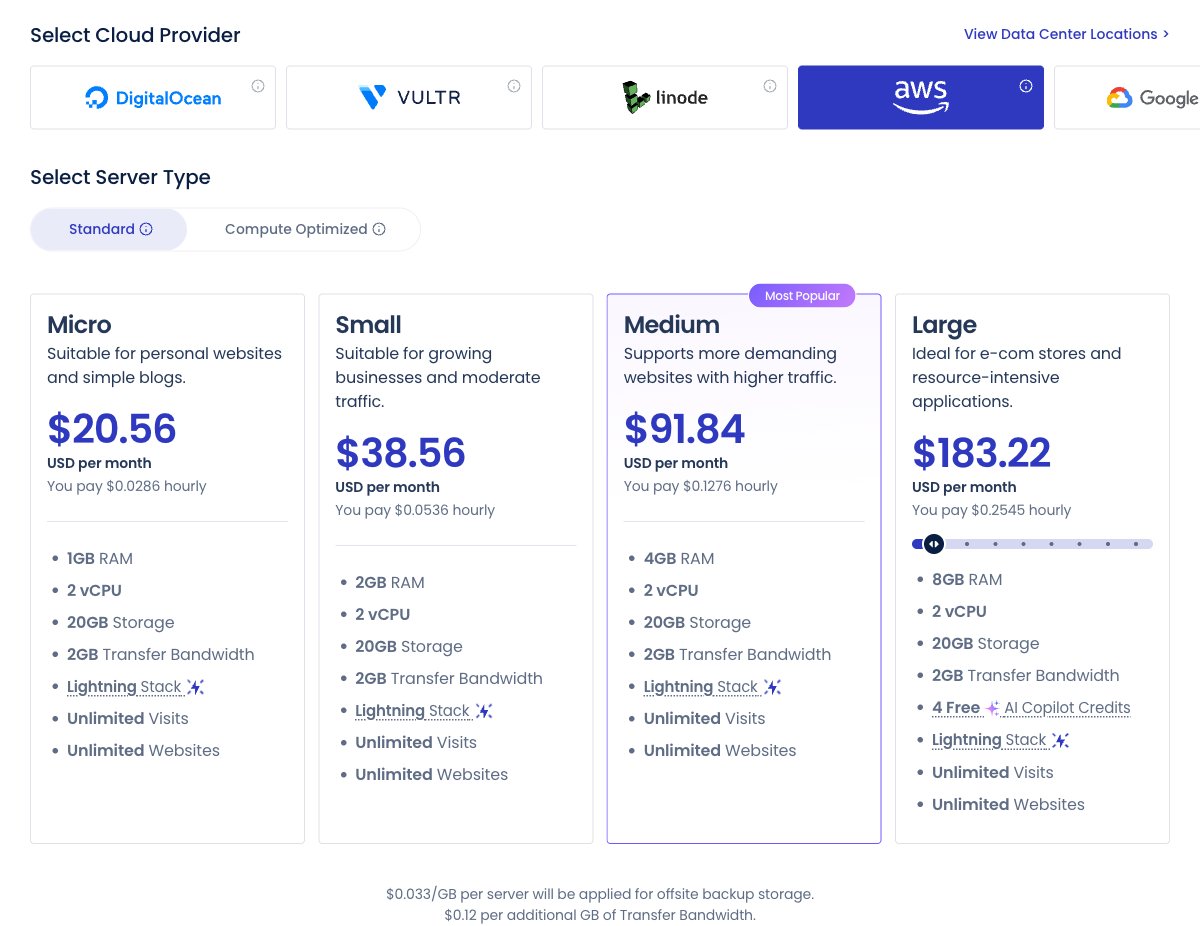Switch to Standard server type
The height and width of the screenshot is (926, 1200).
click(x=109, y=229)
